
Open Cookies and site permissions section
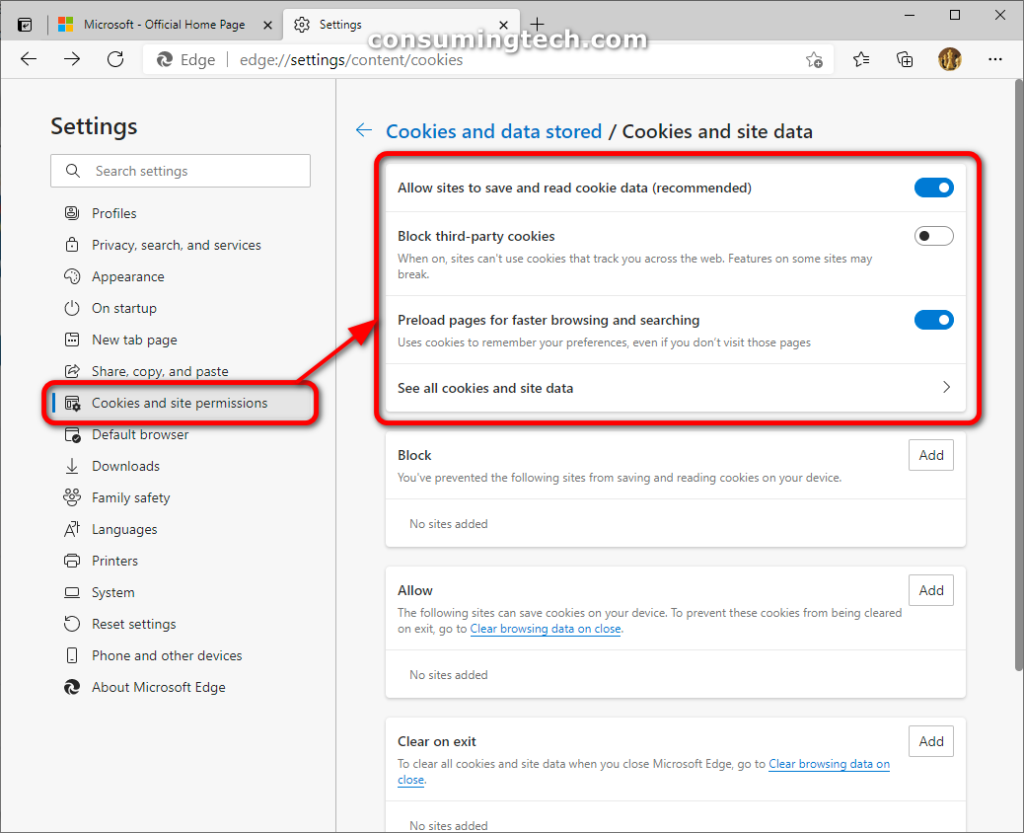point(180,403)
